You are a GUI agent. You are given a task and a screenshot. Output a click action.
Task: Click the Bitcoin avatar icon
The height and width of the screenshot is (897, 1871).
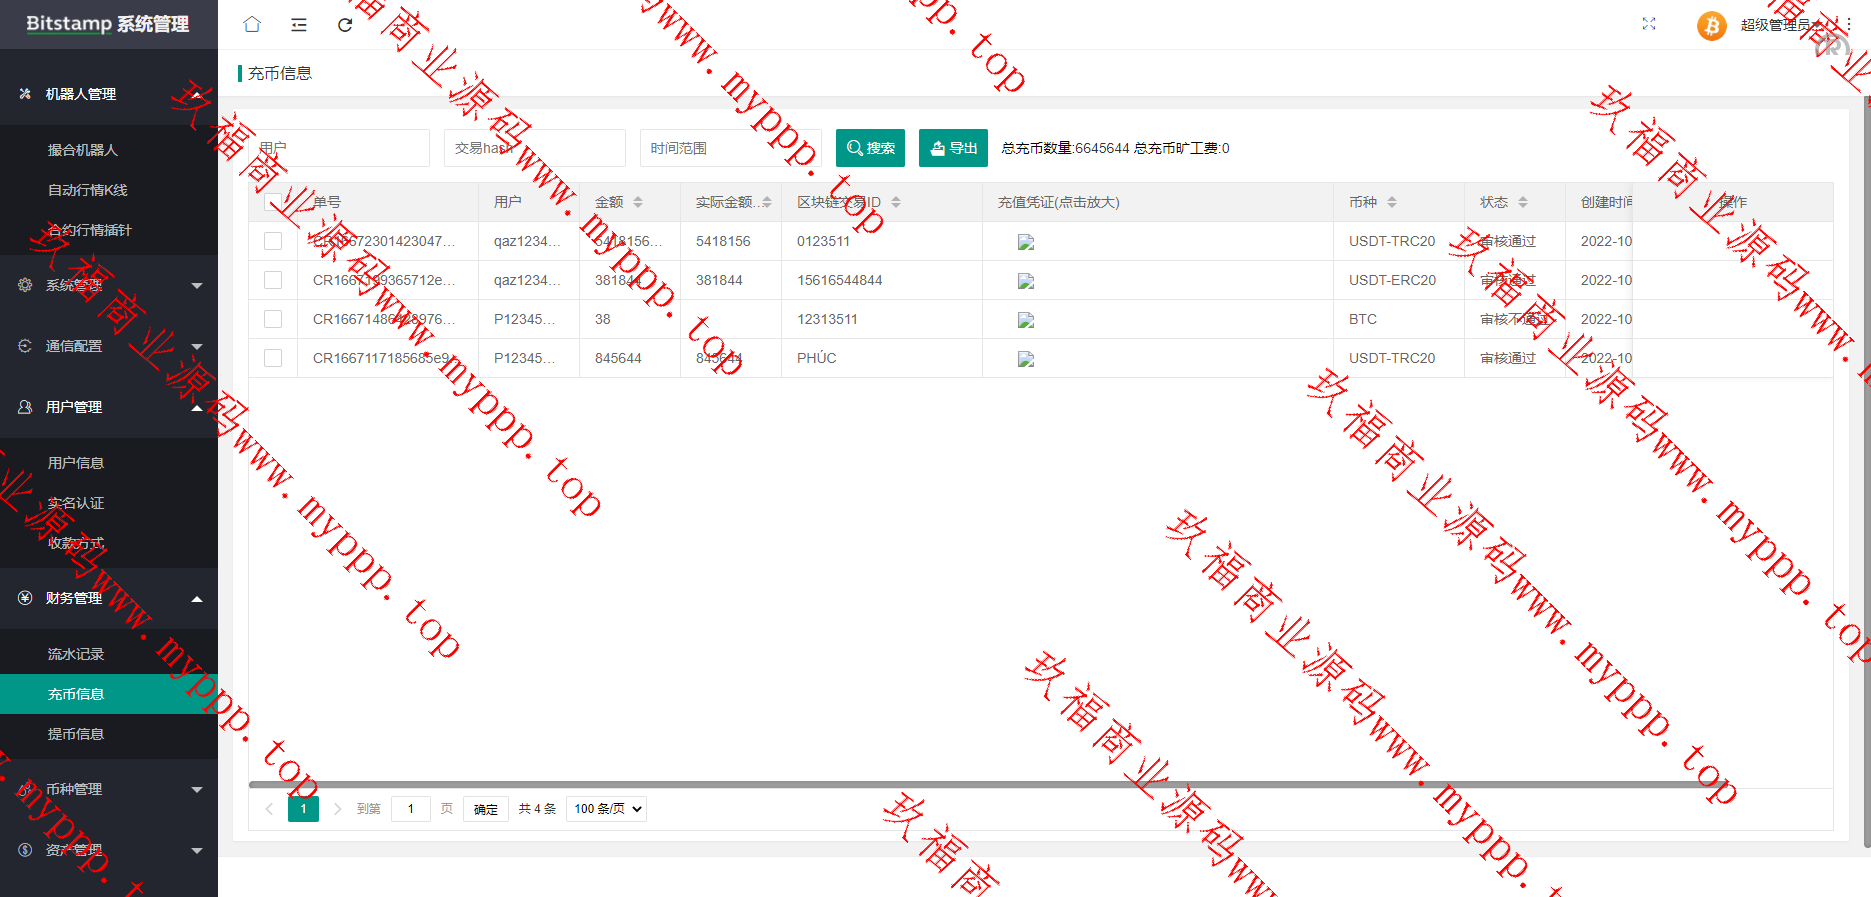coord(1711,25)
